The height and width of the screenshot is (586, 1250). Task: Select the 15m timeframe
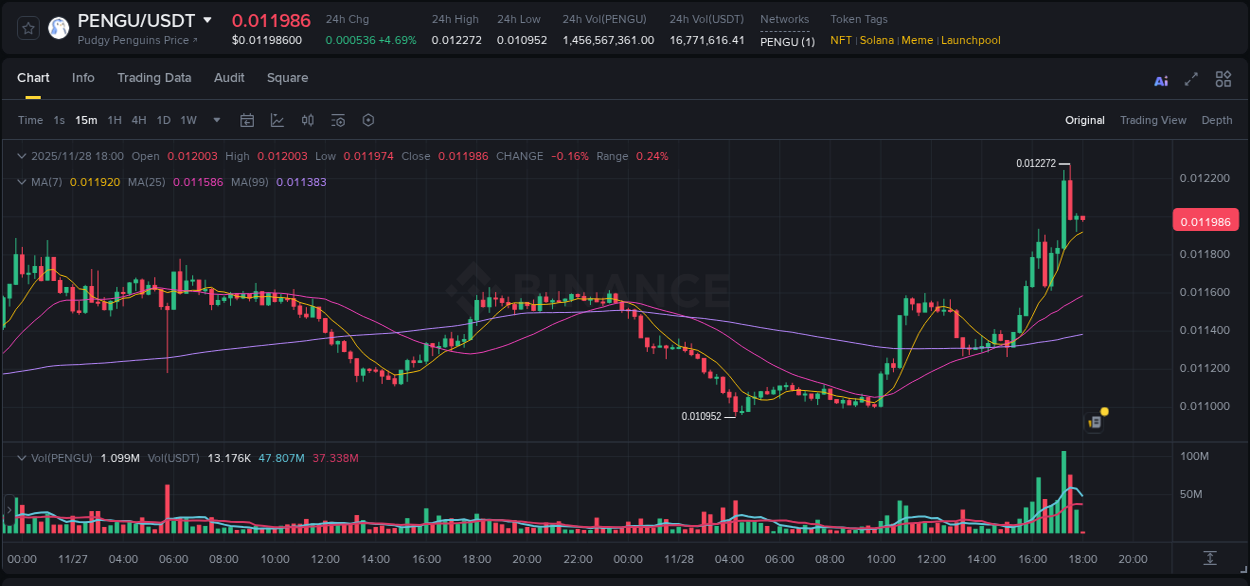coord(85,119)
